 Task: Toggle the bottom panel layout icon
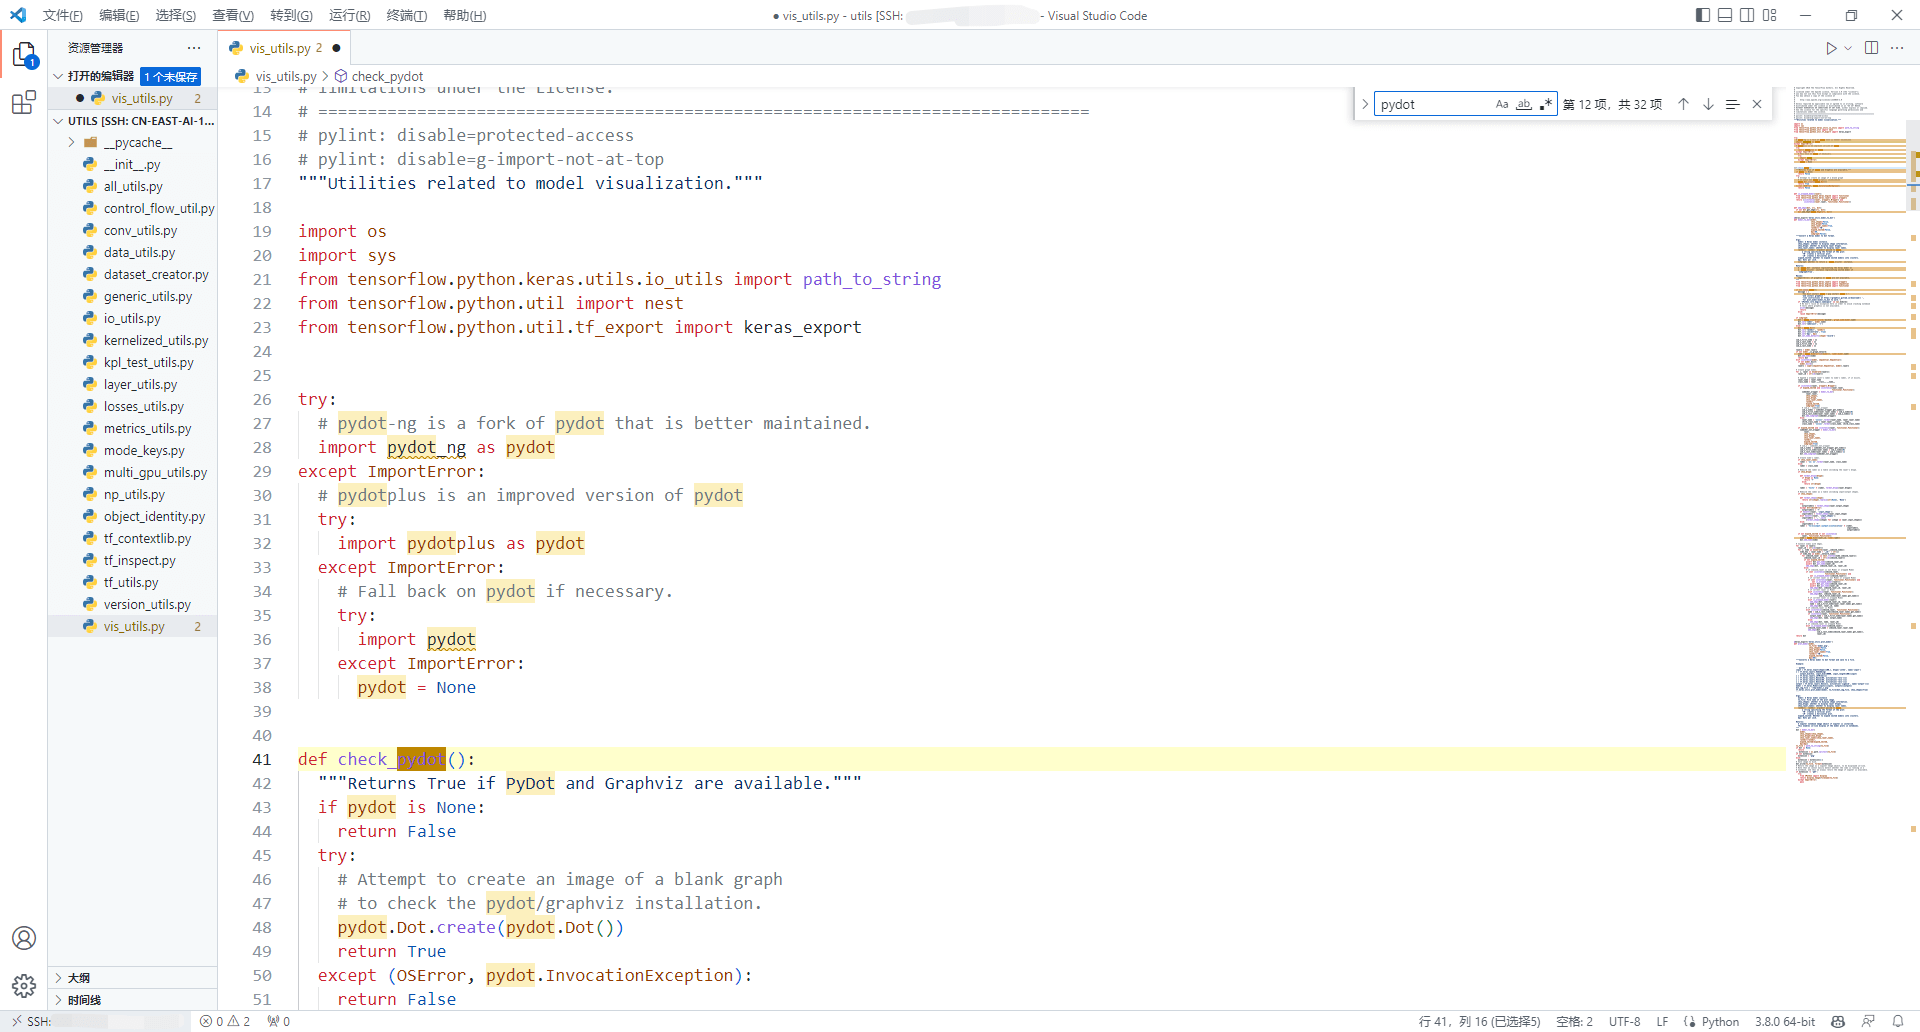[x=1725, y=15]
